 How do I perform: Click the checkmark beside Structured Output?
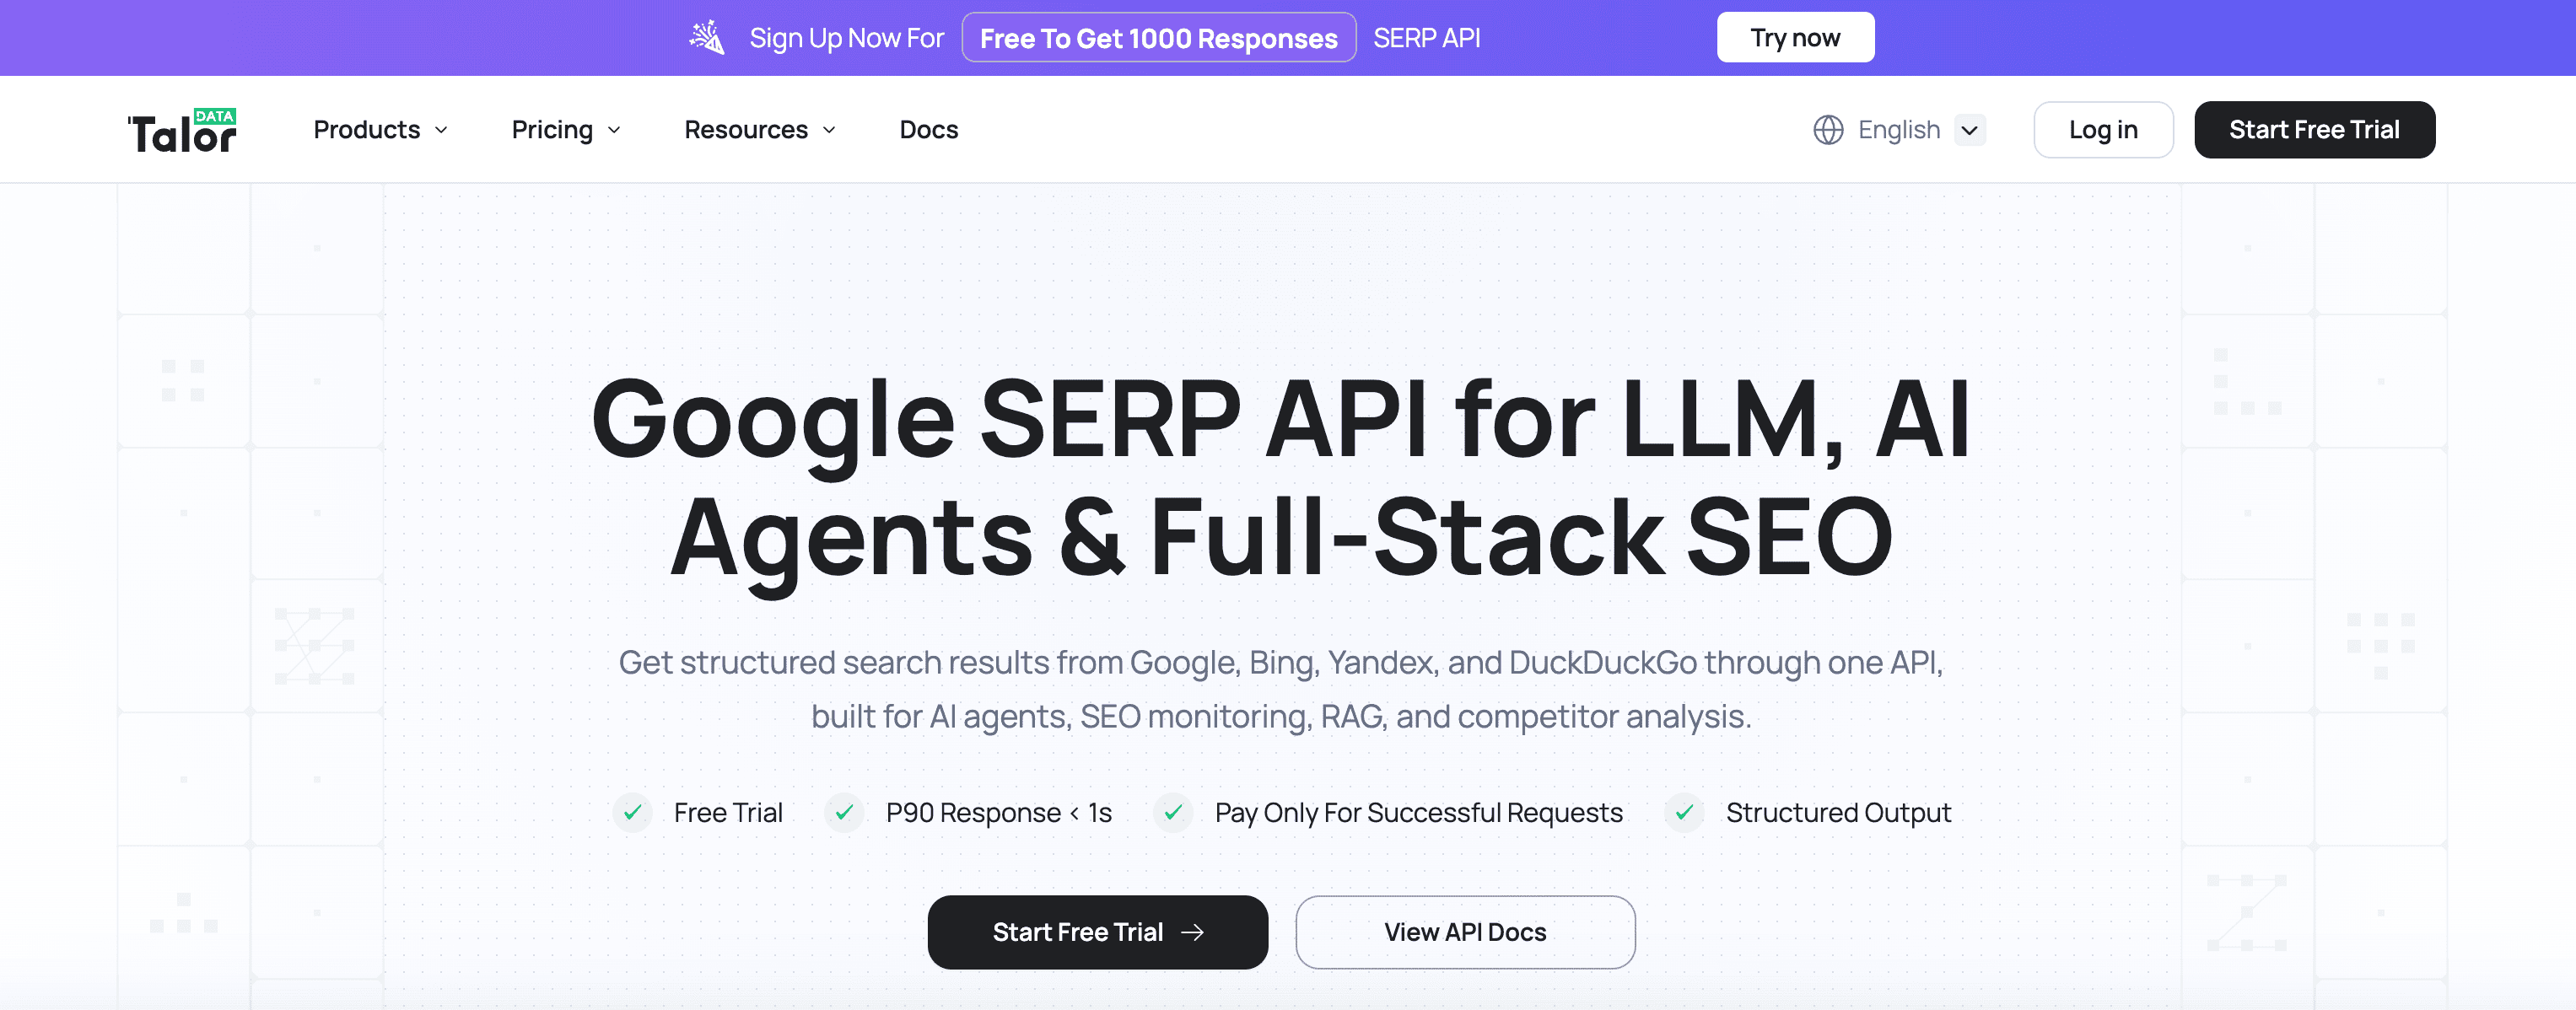(1685, 812)
